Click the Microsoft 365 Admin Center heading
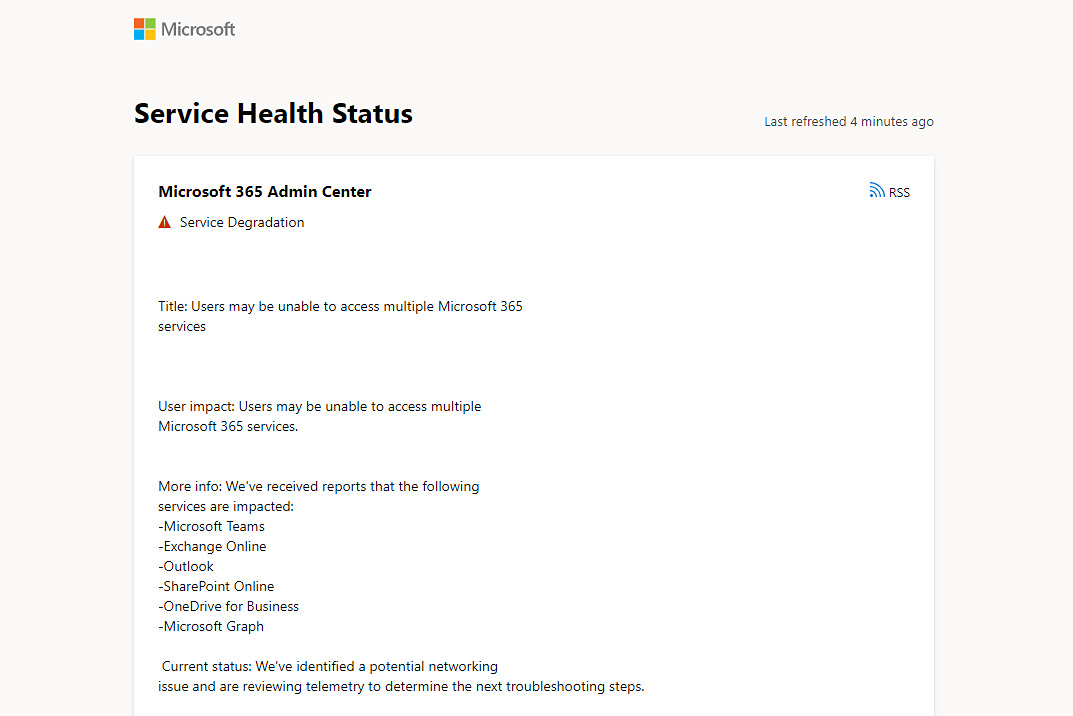1073x716 pixels. (265, 192)
